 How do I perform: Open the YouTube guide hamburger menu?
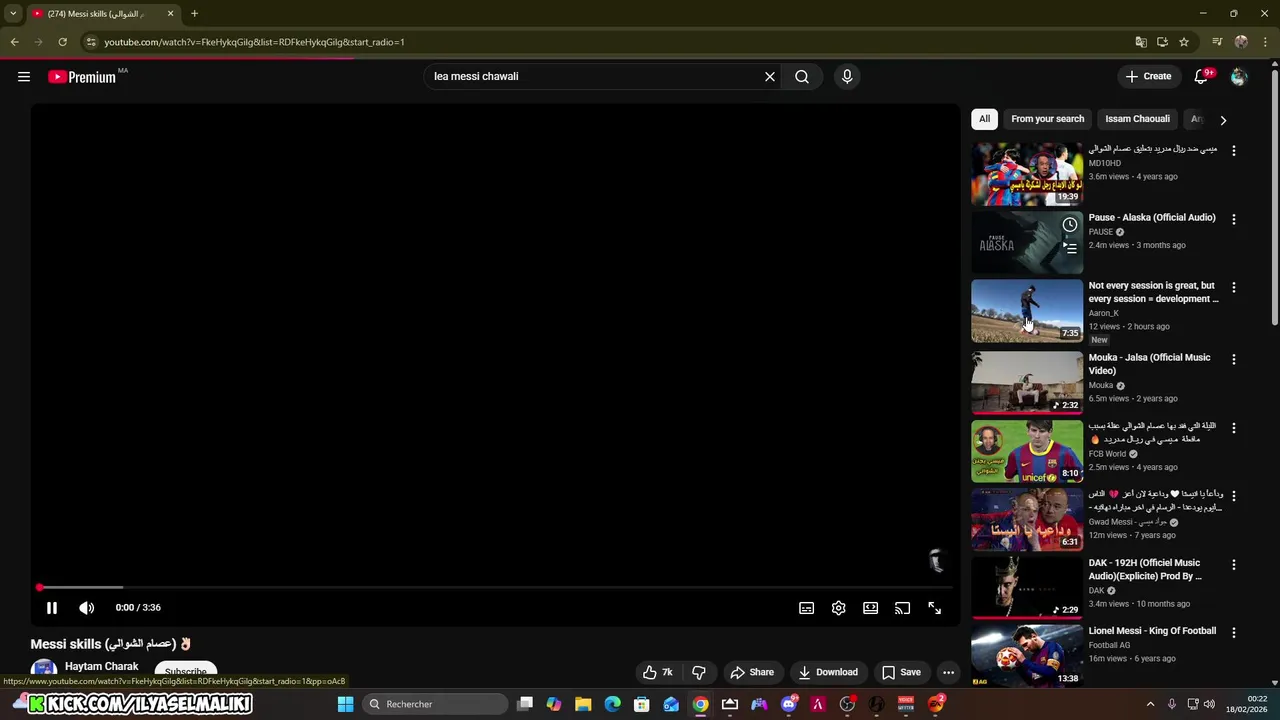(24, 77)
